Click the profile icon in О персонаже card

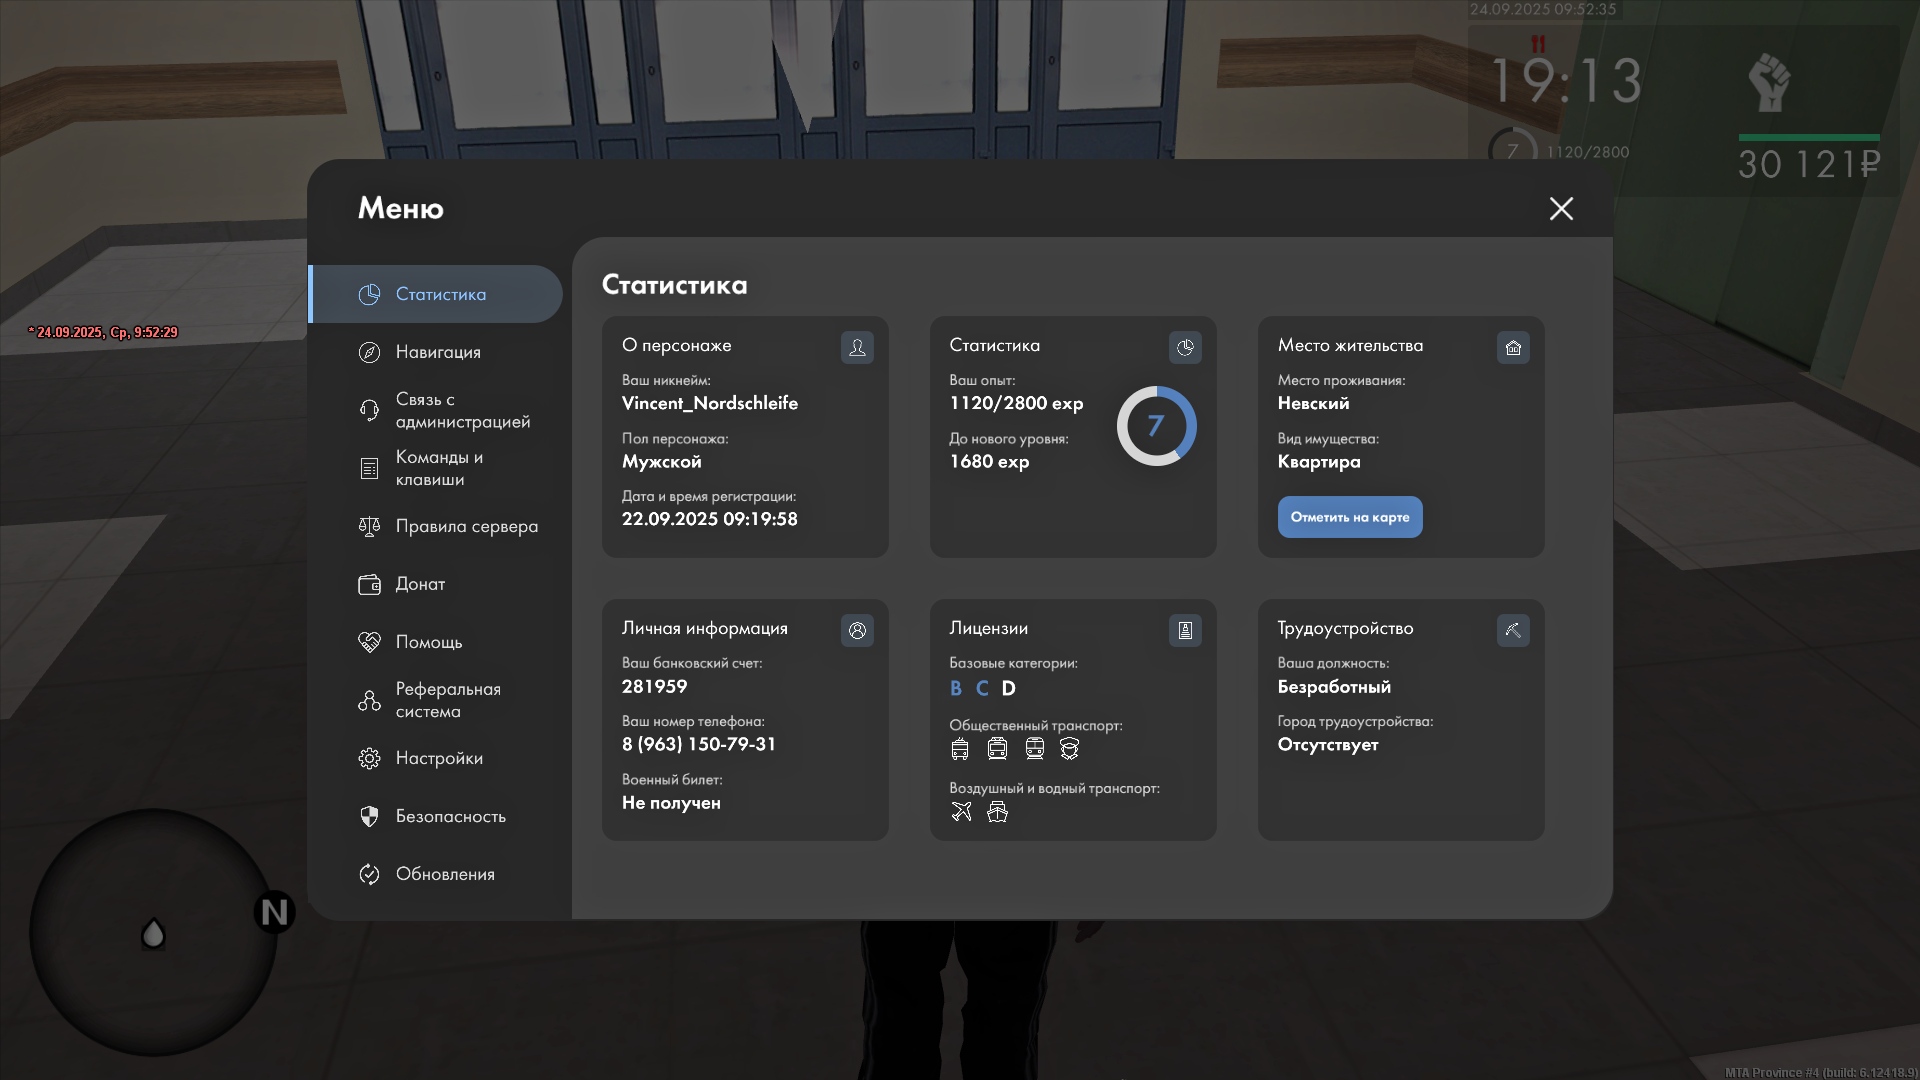coord(857,347)
